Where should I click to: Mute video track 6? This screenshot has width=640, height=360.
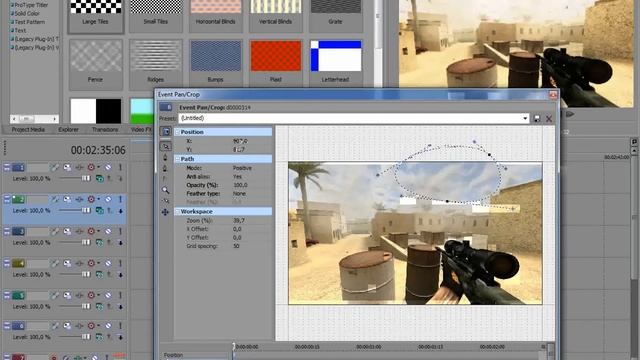pyautogui.click(x=108, y=326)
